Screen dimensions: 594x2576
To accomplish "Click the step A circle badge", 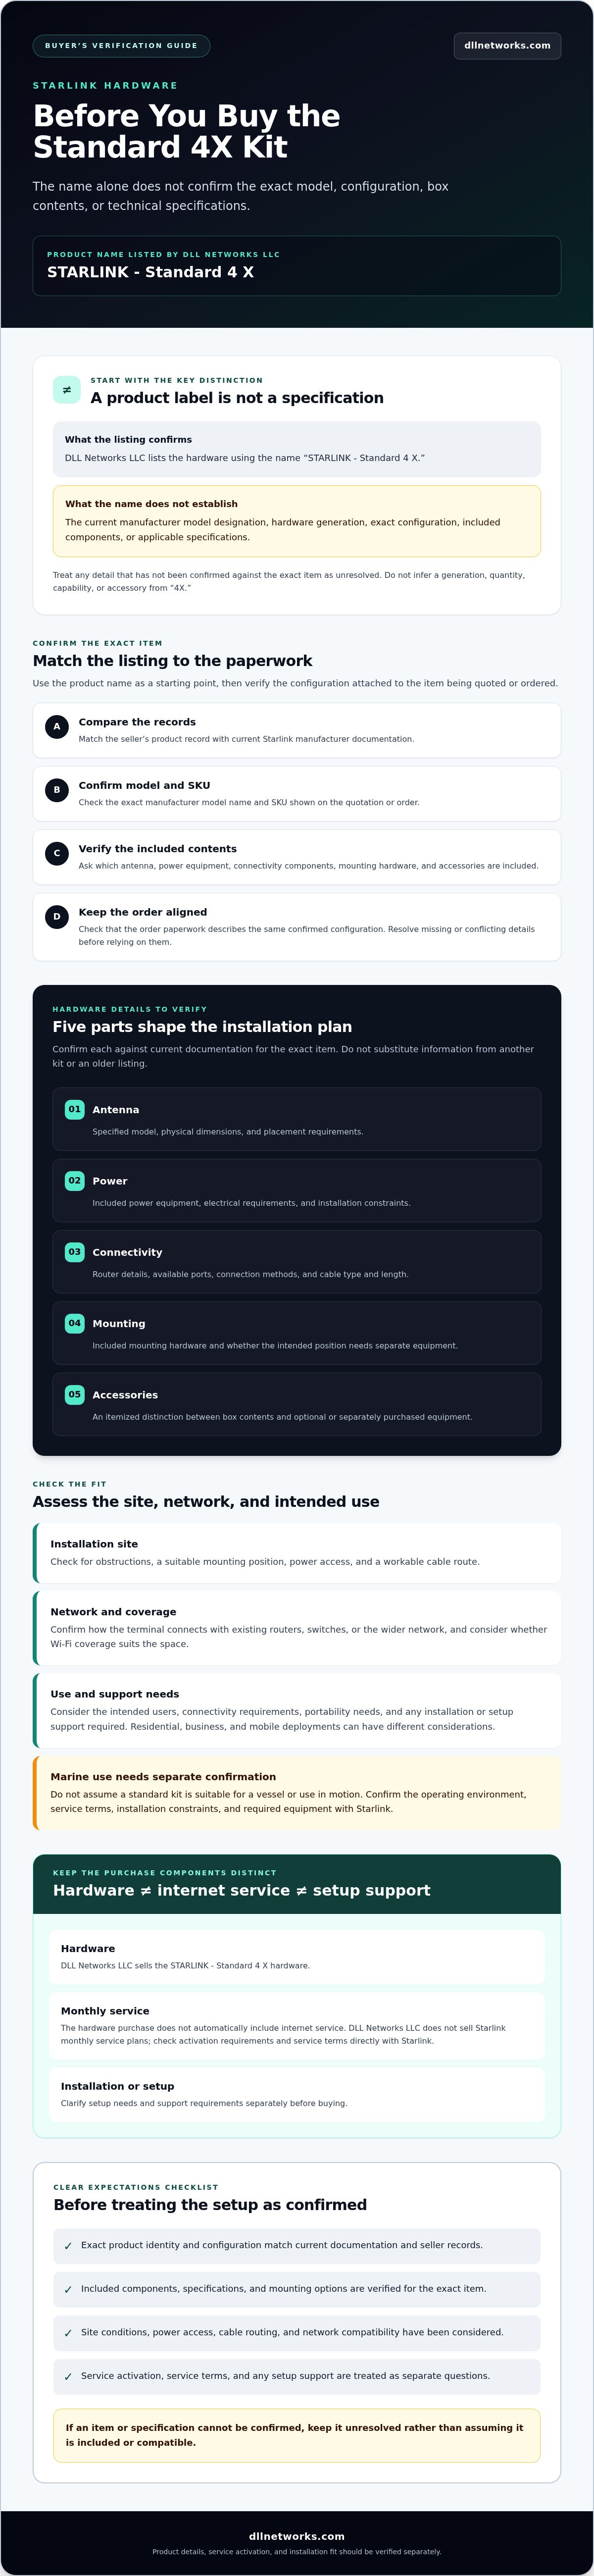I will [57, 726].
